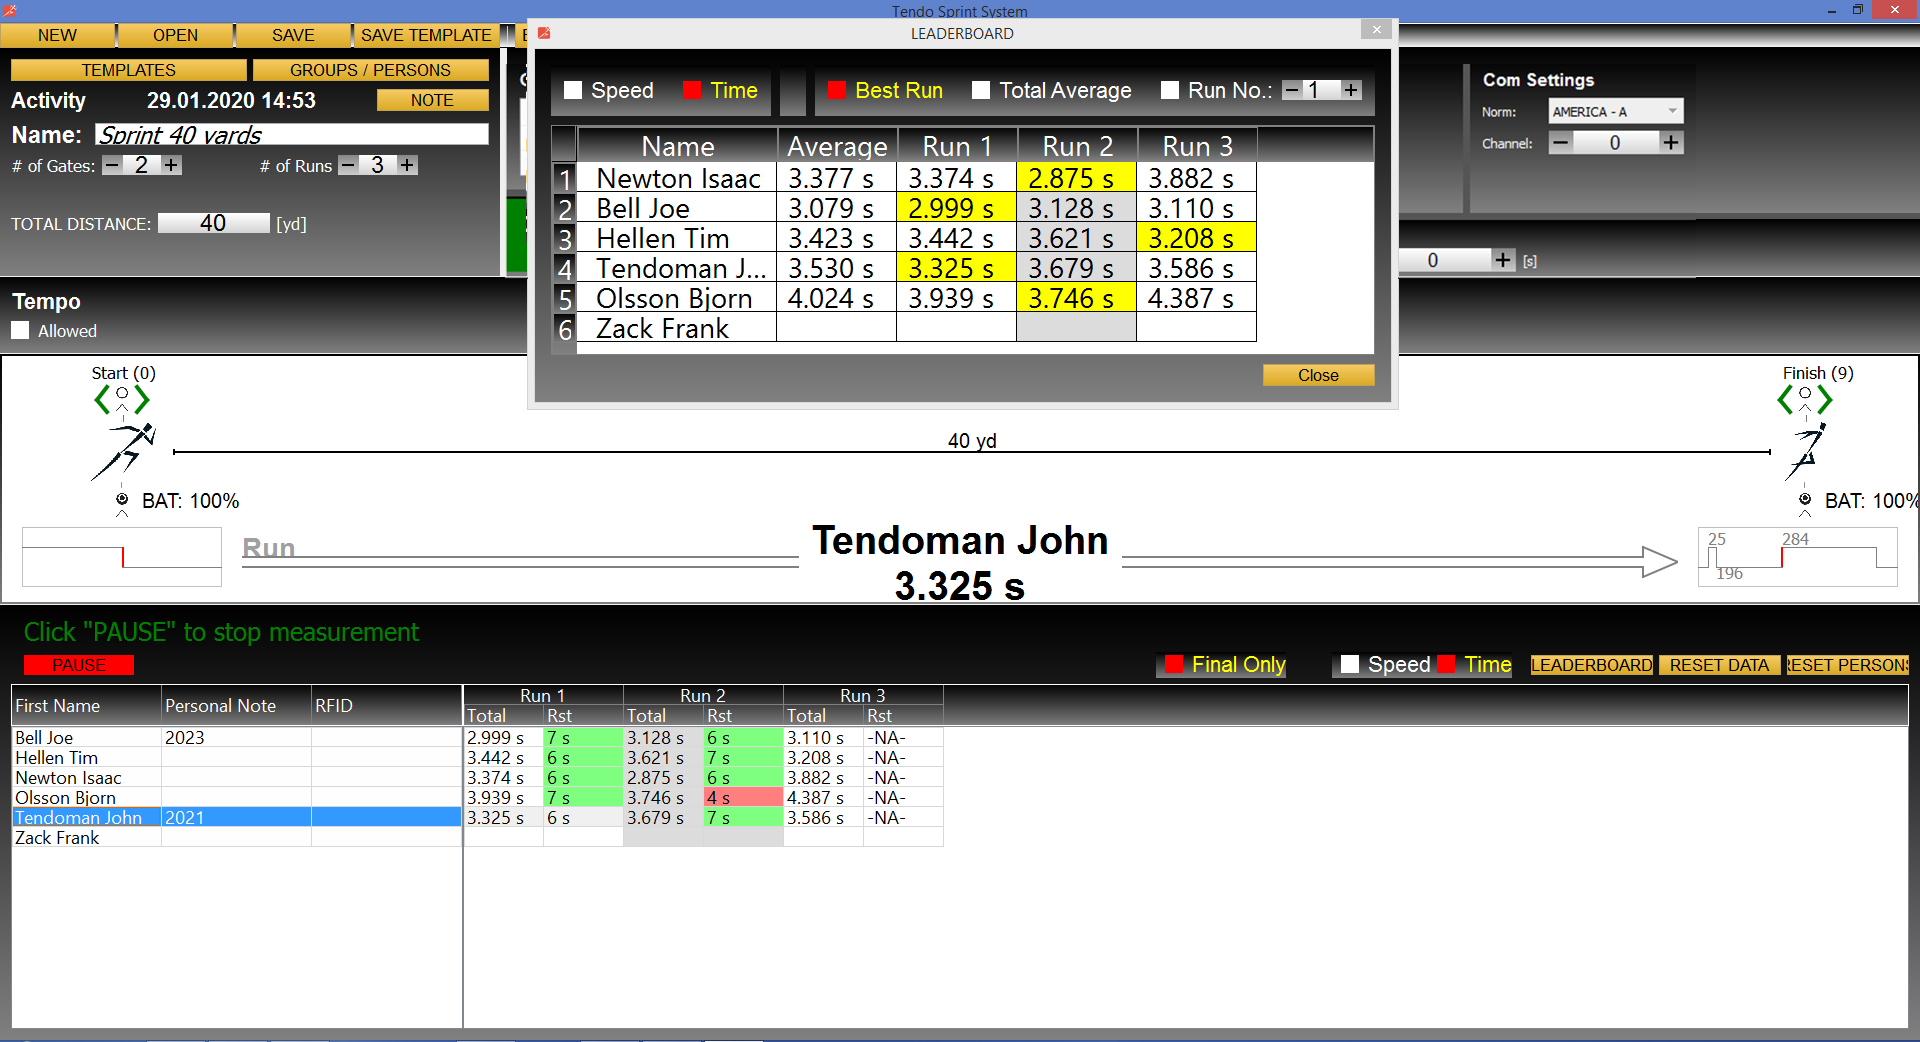Click Newton Isaac's 2.875 s leaderboard cell
Image resolution: width=1920 pixels, height=1042 pixels.
1076,177
